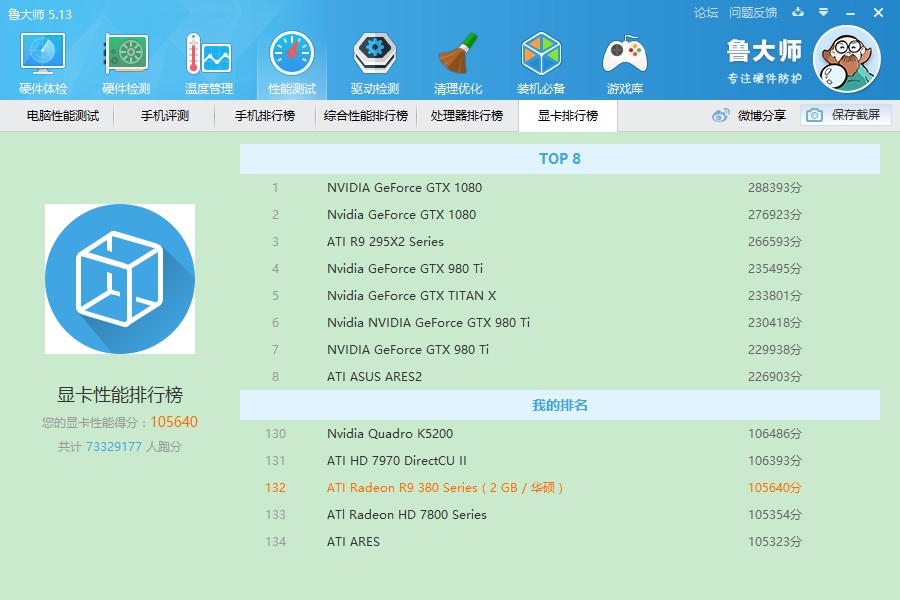Select ATI HD 7970 DirectCU II row
The width and height of the screenshot is (900, 600).
pos(560,460)
